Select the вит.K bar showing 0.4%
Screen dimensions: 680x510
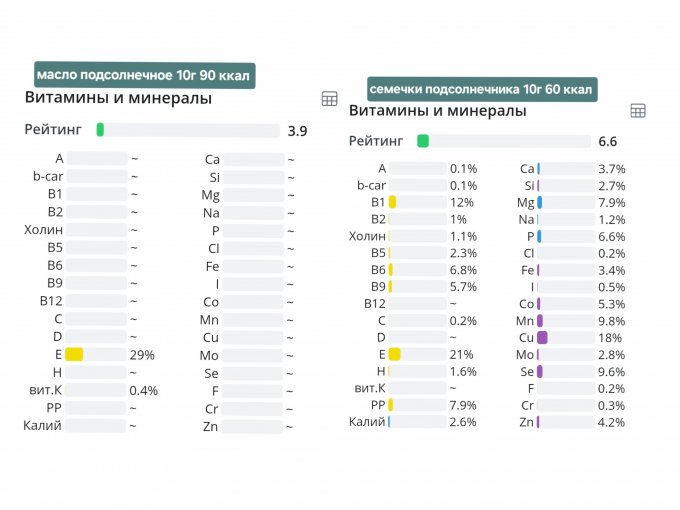point(96,390)
